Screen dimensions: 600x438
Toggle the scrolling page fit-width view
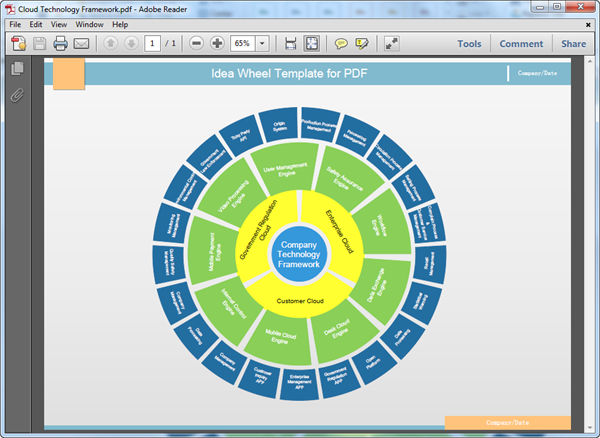[290, 44]
